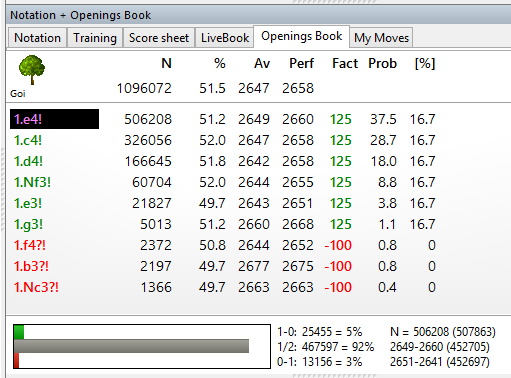The height and width of the screenshot is (378, 511).
Task: Sort by the Prob column header
Action: pyautogui.click(x=383, y=63)
